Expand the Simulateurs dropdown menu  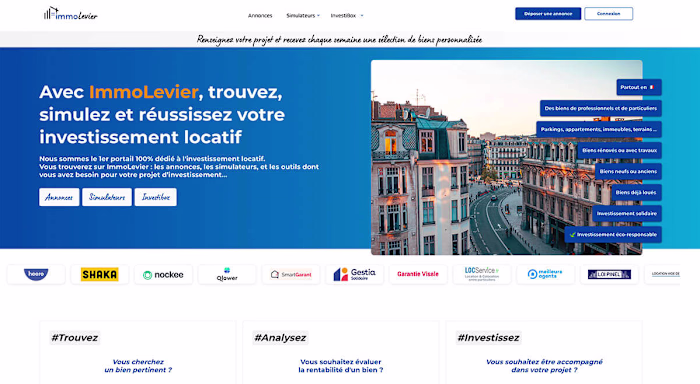pos(303,16)
